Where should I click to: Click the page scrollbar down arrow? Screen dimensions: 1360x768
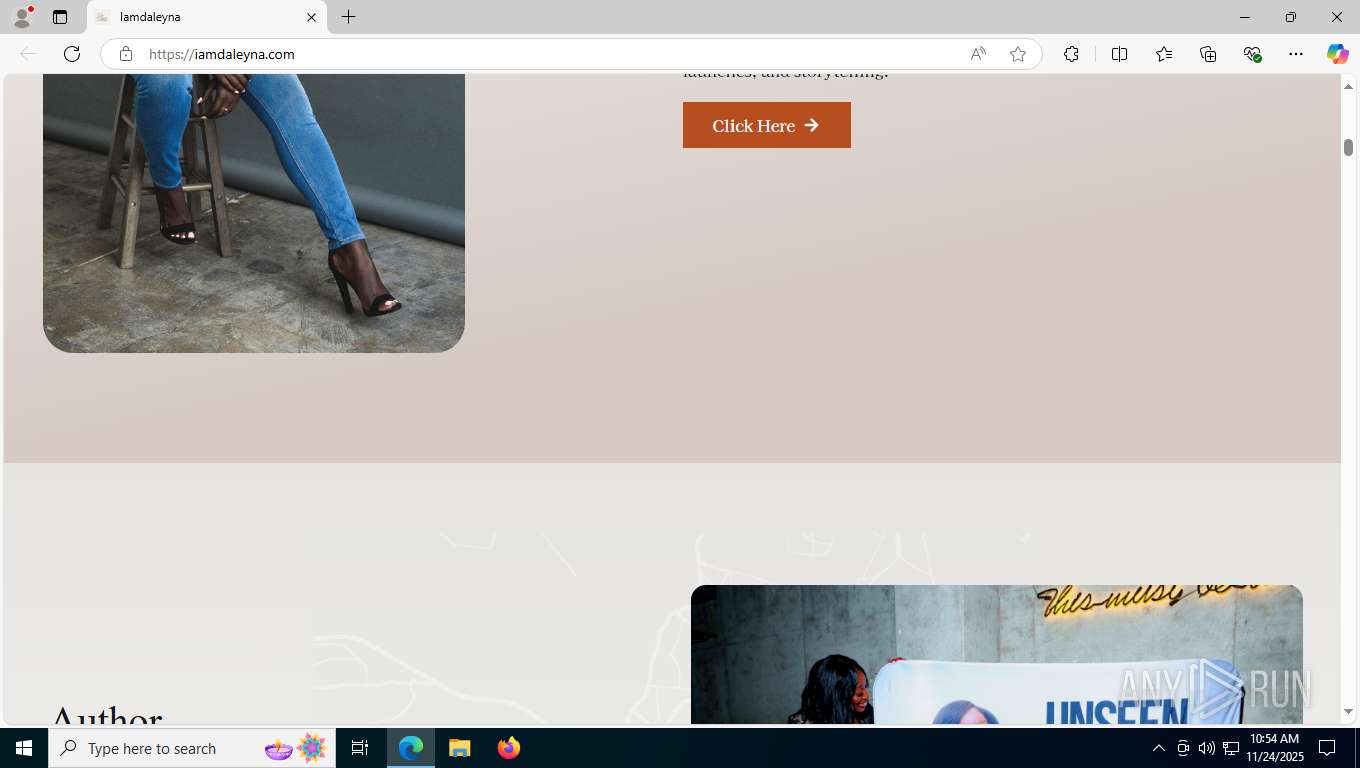1348,712
